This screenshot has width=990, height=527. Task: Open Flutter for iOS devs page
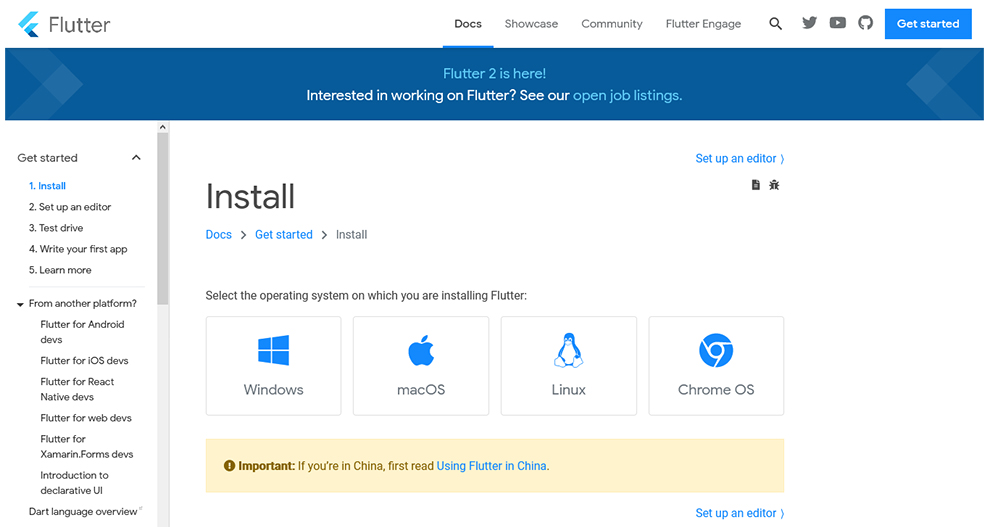coord(84,361)
